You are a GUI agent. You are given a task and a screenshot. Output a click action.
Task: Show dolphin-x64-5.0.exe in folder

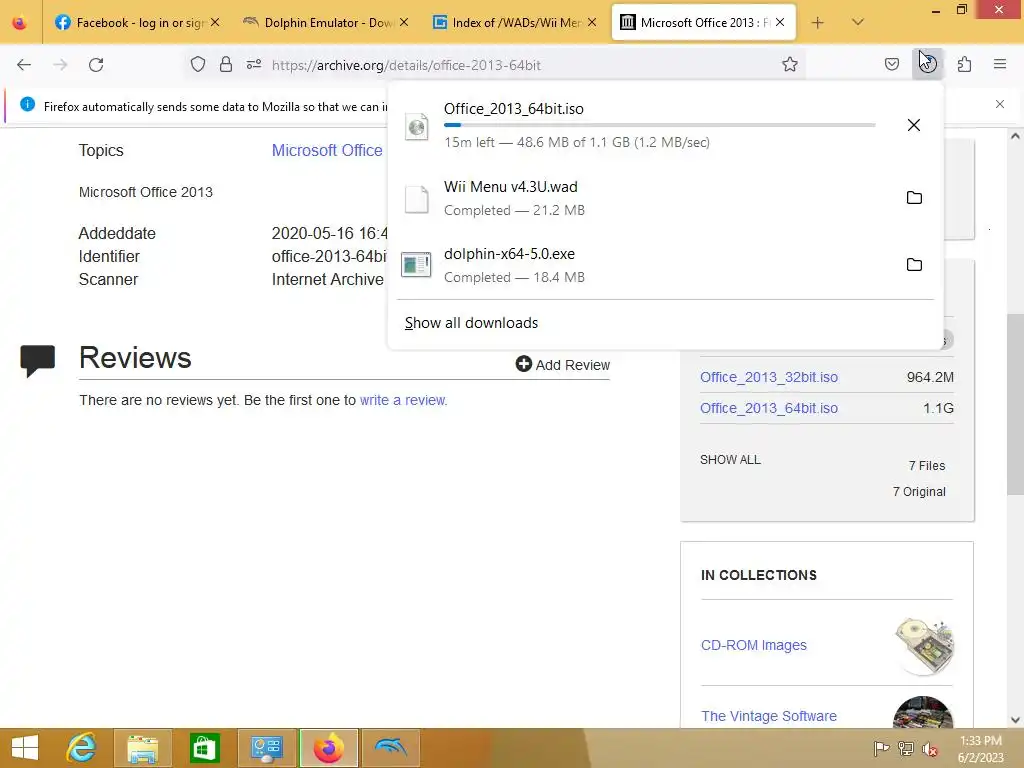click(x=914, y=264)
